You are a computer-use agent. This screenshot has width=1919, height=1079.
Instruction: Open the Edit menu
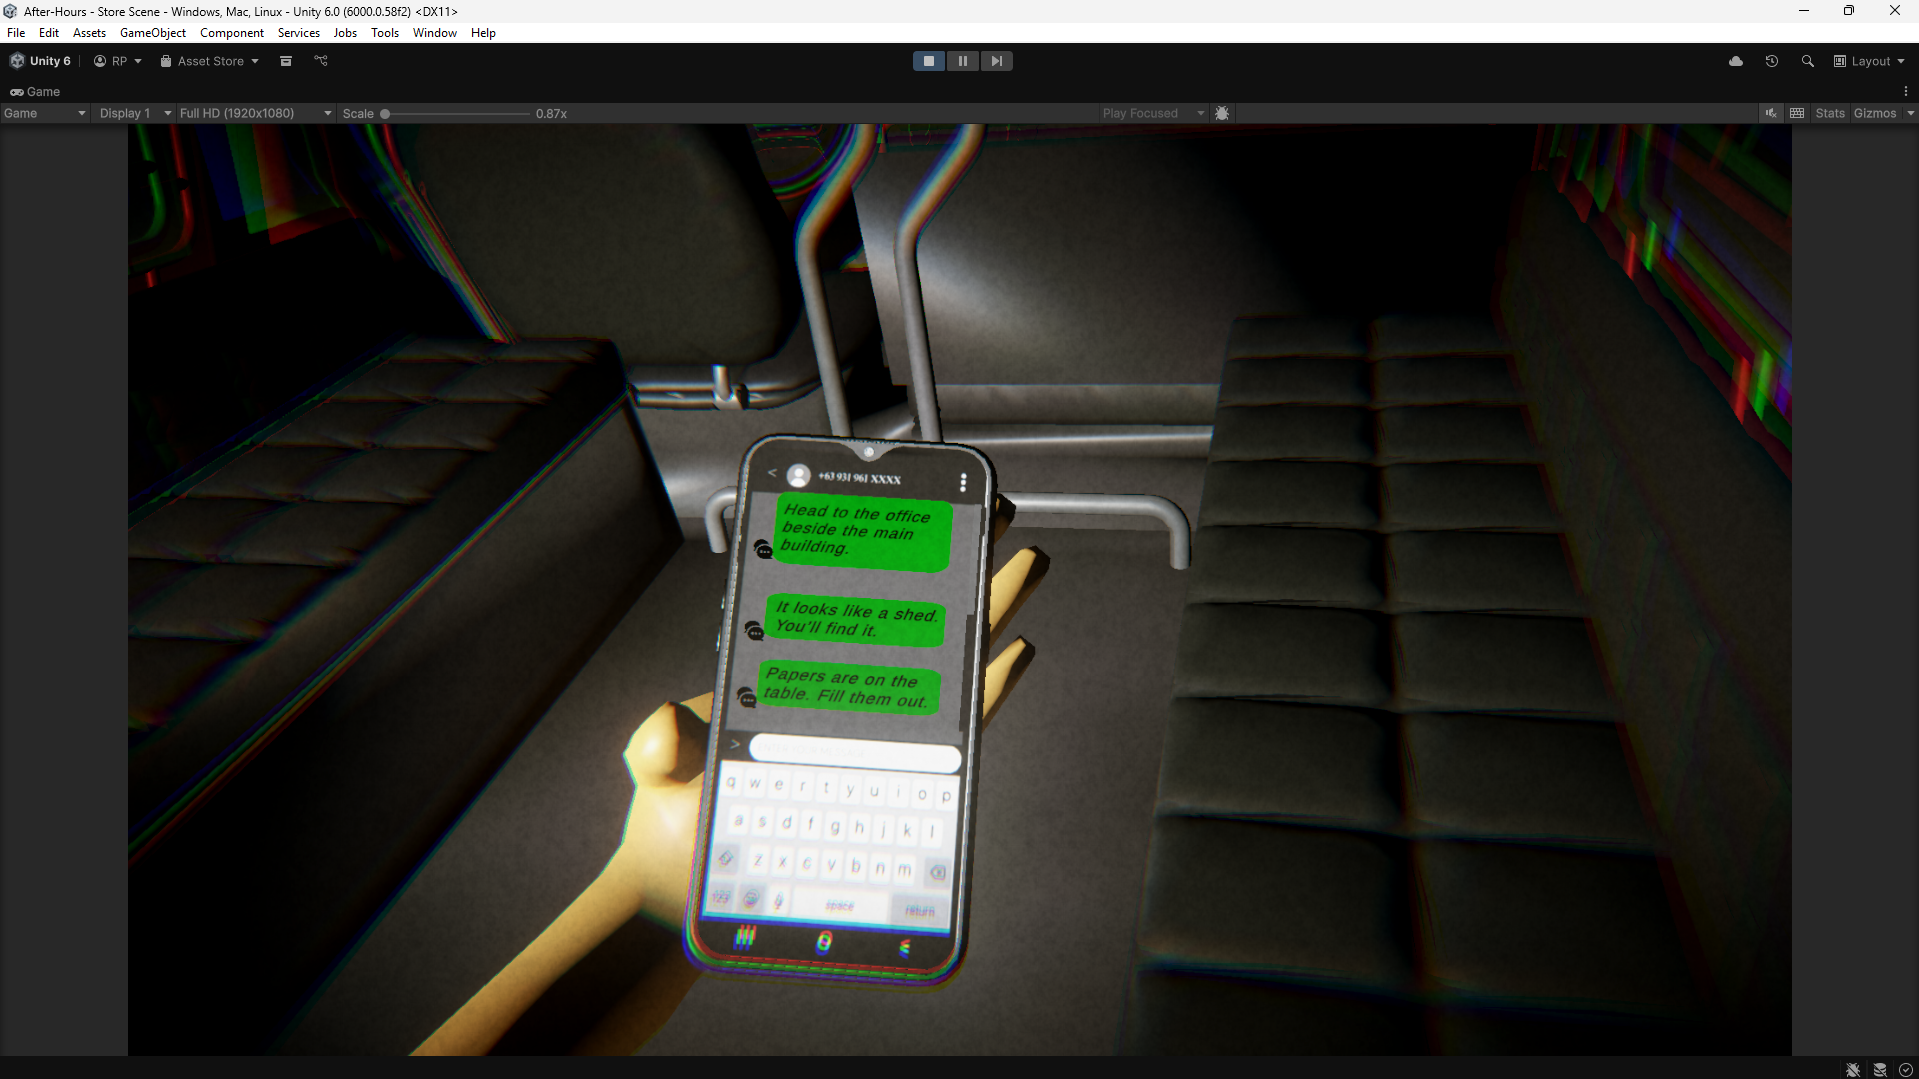click(x=49, y=33)
